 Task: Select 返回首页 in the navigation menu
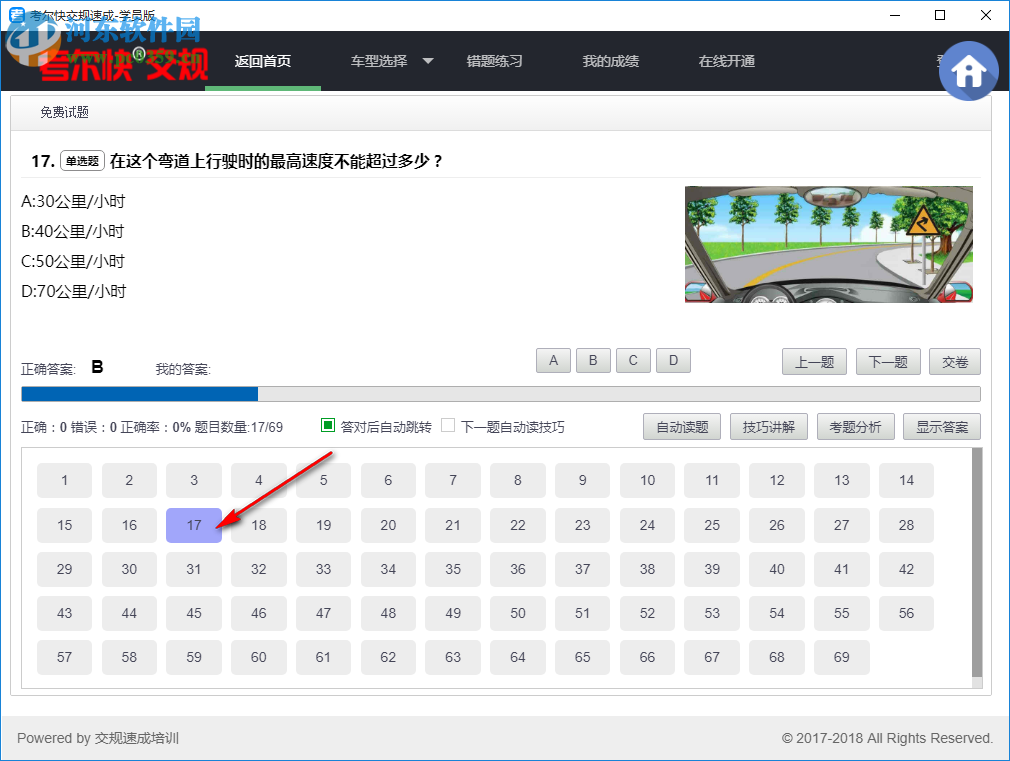pyautogui.click(x=262, y=60)
